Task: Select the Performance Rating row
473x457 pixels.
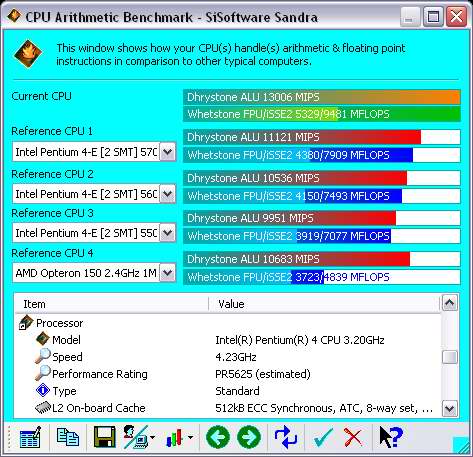Action: click(x=228, y=374)
